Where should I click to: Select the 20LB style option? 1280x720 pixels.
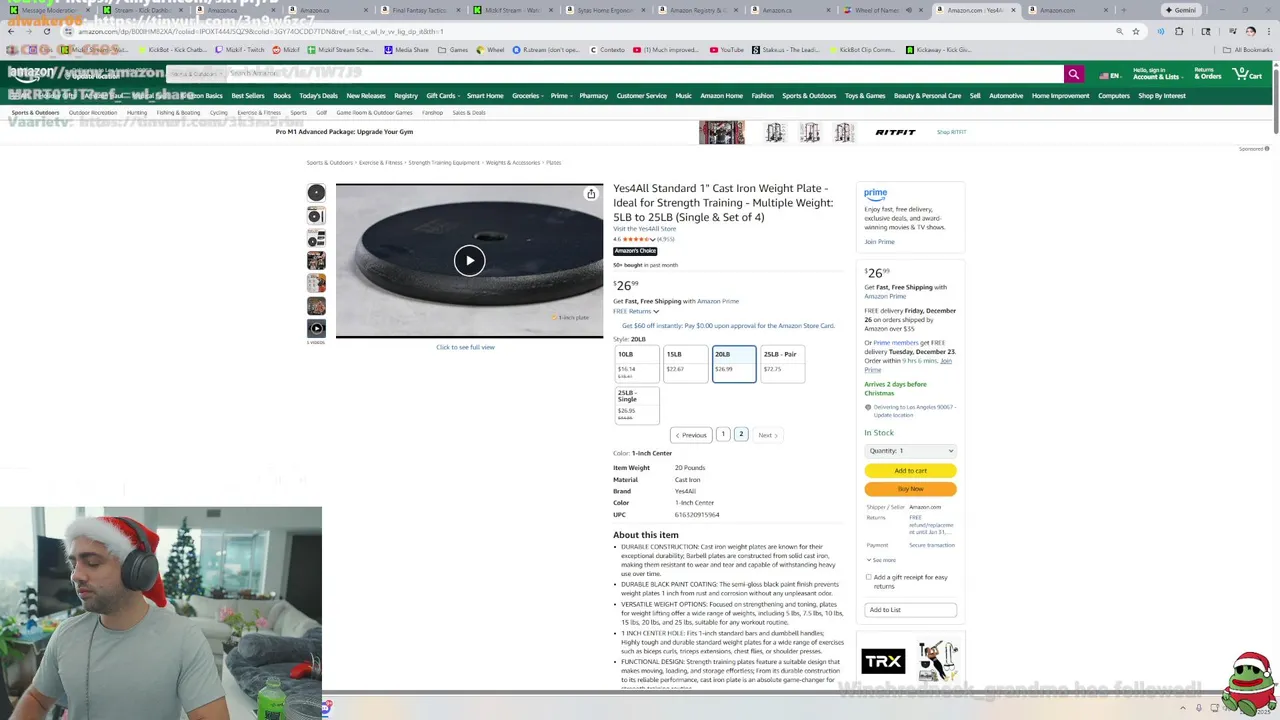click(x=734, y=364)
